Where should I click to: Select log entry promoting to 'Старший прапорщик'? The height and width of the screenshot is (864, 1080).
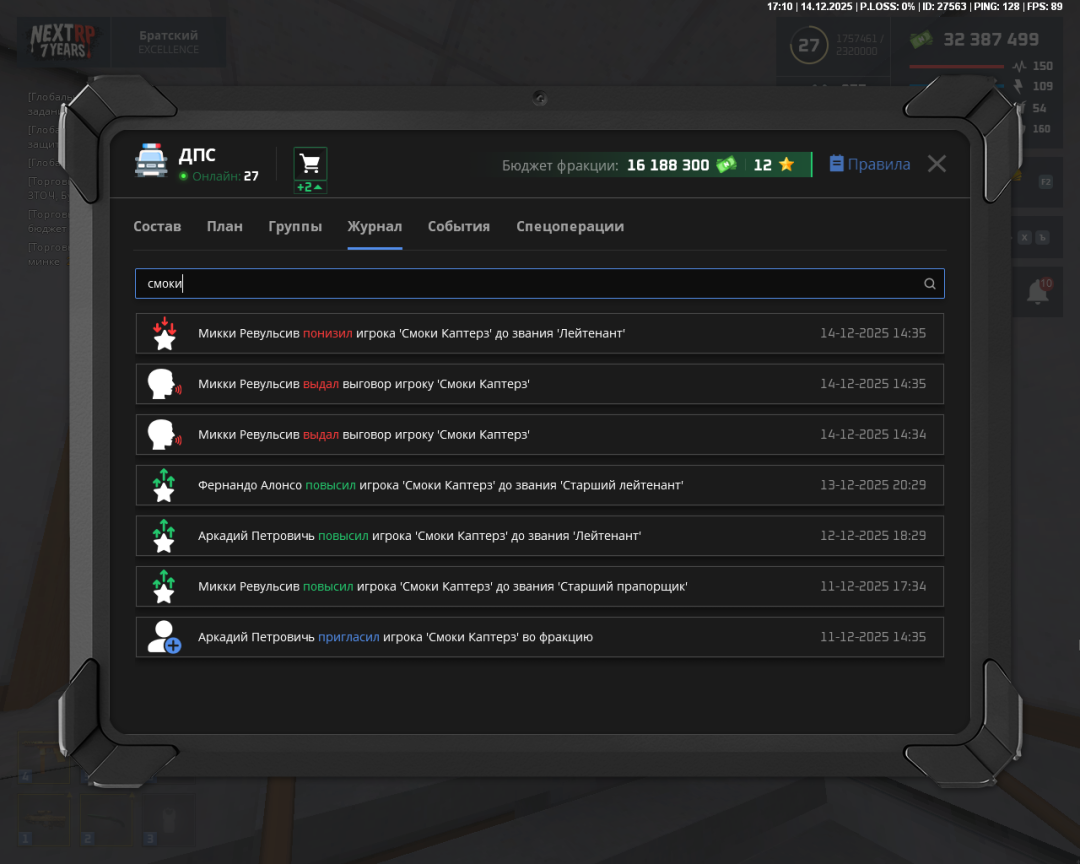tap(539, 586)
